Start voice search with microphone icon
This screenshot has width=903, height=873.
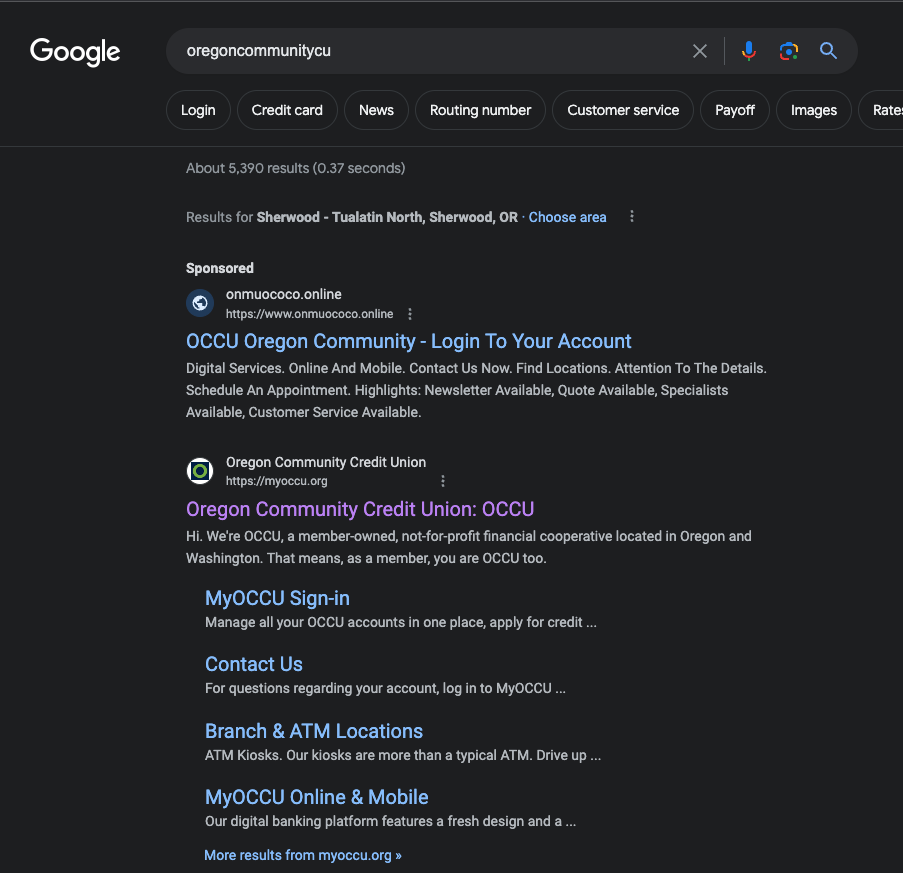point(749,51)
